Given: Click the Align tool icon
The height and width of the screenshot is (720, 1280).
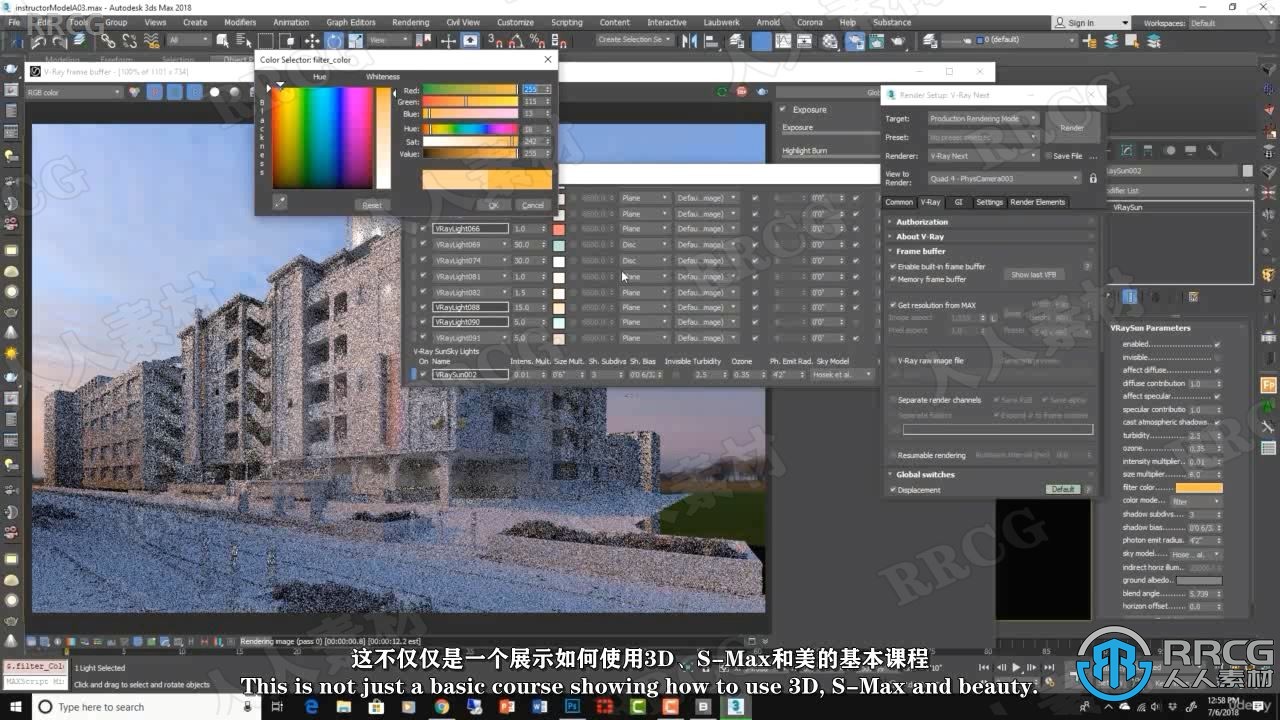Looking at the screenshot, I should pyautogui.click(x=713, y=40).
